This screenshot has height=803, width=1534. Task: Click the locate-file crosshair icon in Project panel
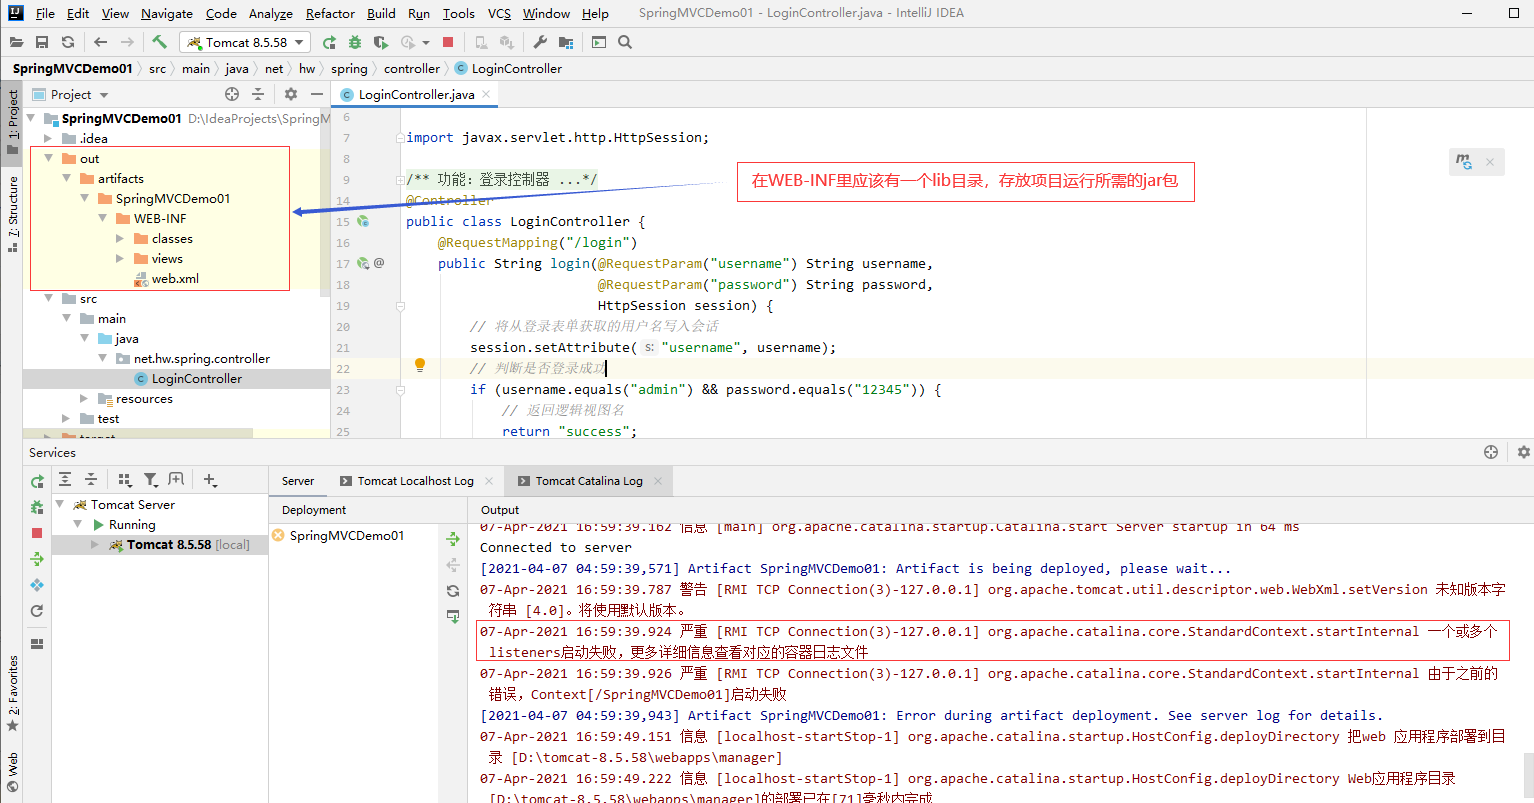[232, 94]
